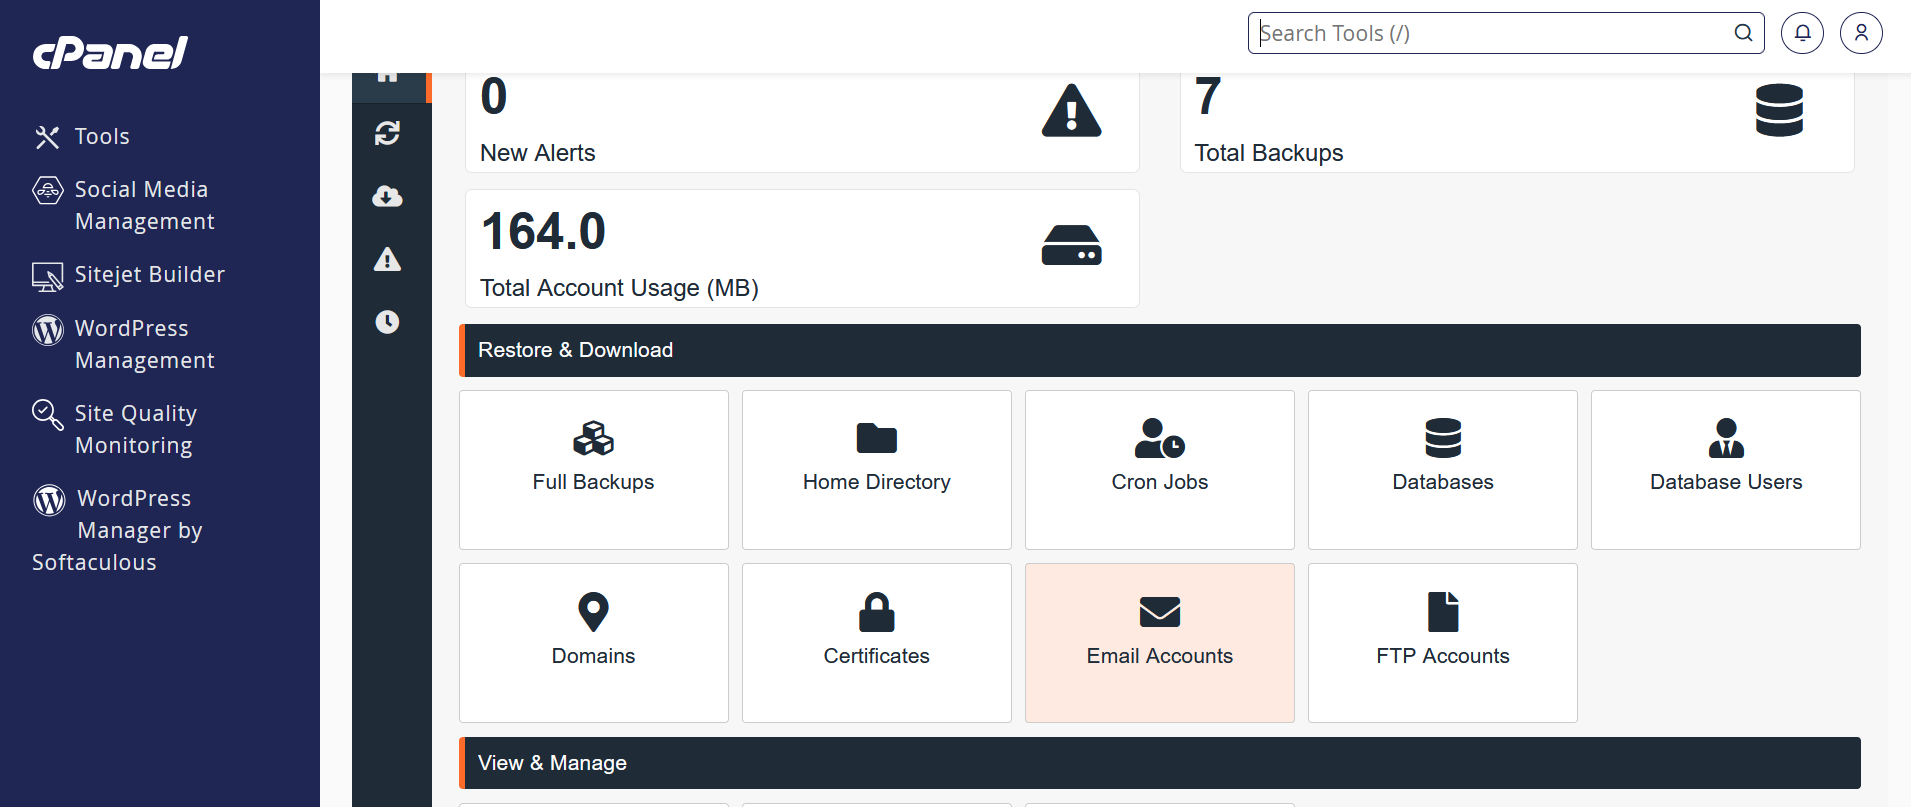Image resolution: width=1911 pixels, height=807 pixels.
Task: Click the Total Account Usage (MB) label
Action: click(619, 288)
